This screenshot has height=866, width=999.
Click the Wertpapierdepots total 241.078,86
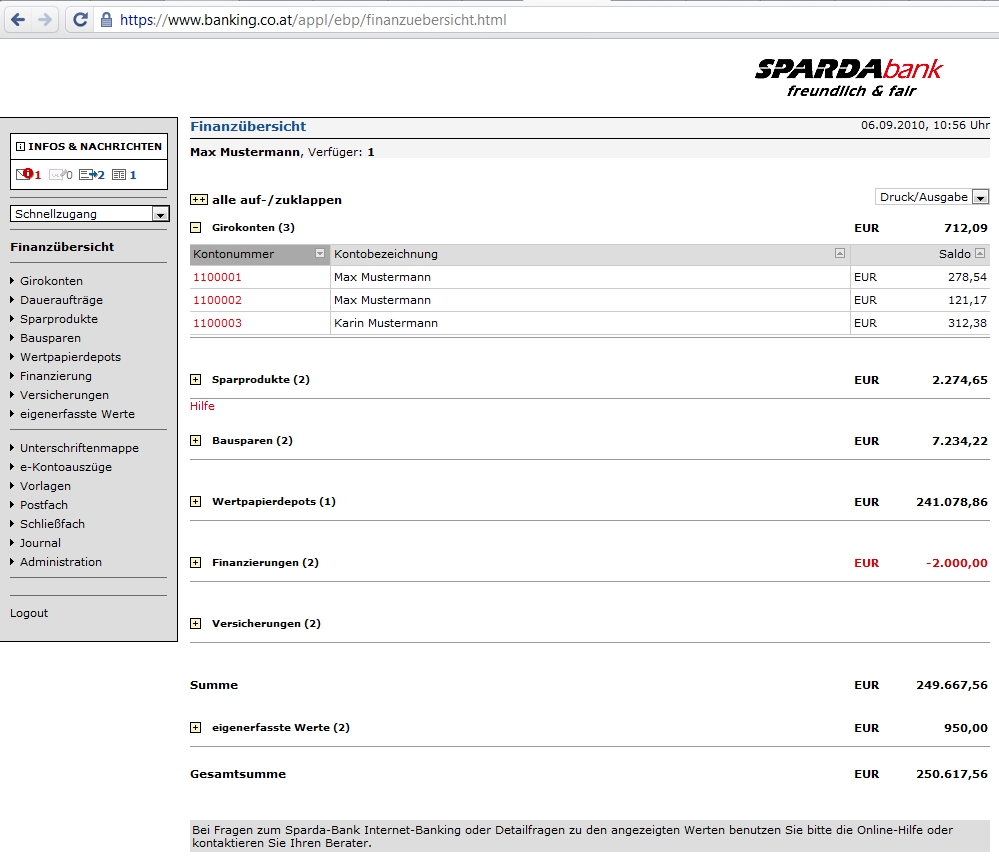pyautogui.click(x=952, y=502)
